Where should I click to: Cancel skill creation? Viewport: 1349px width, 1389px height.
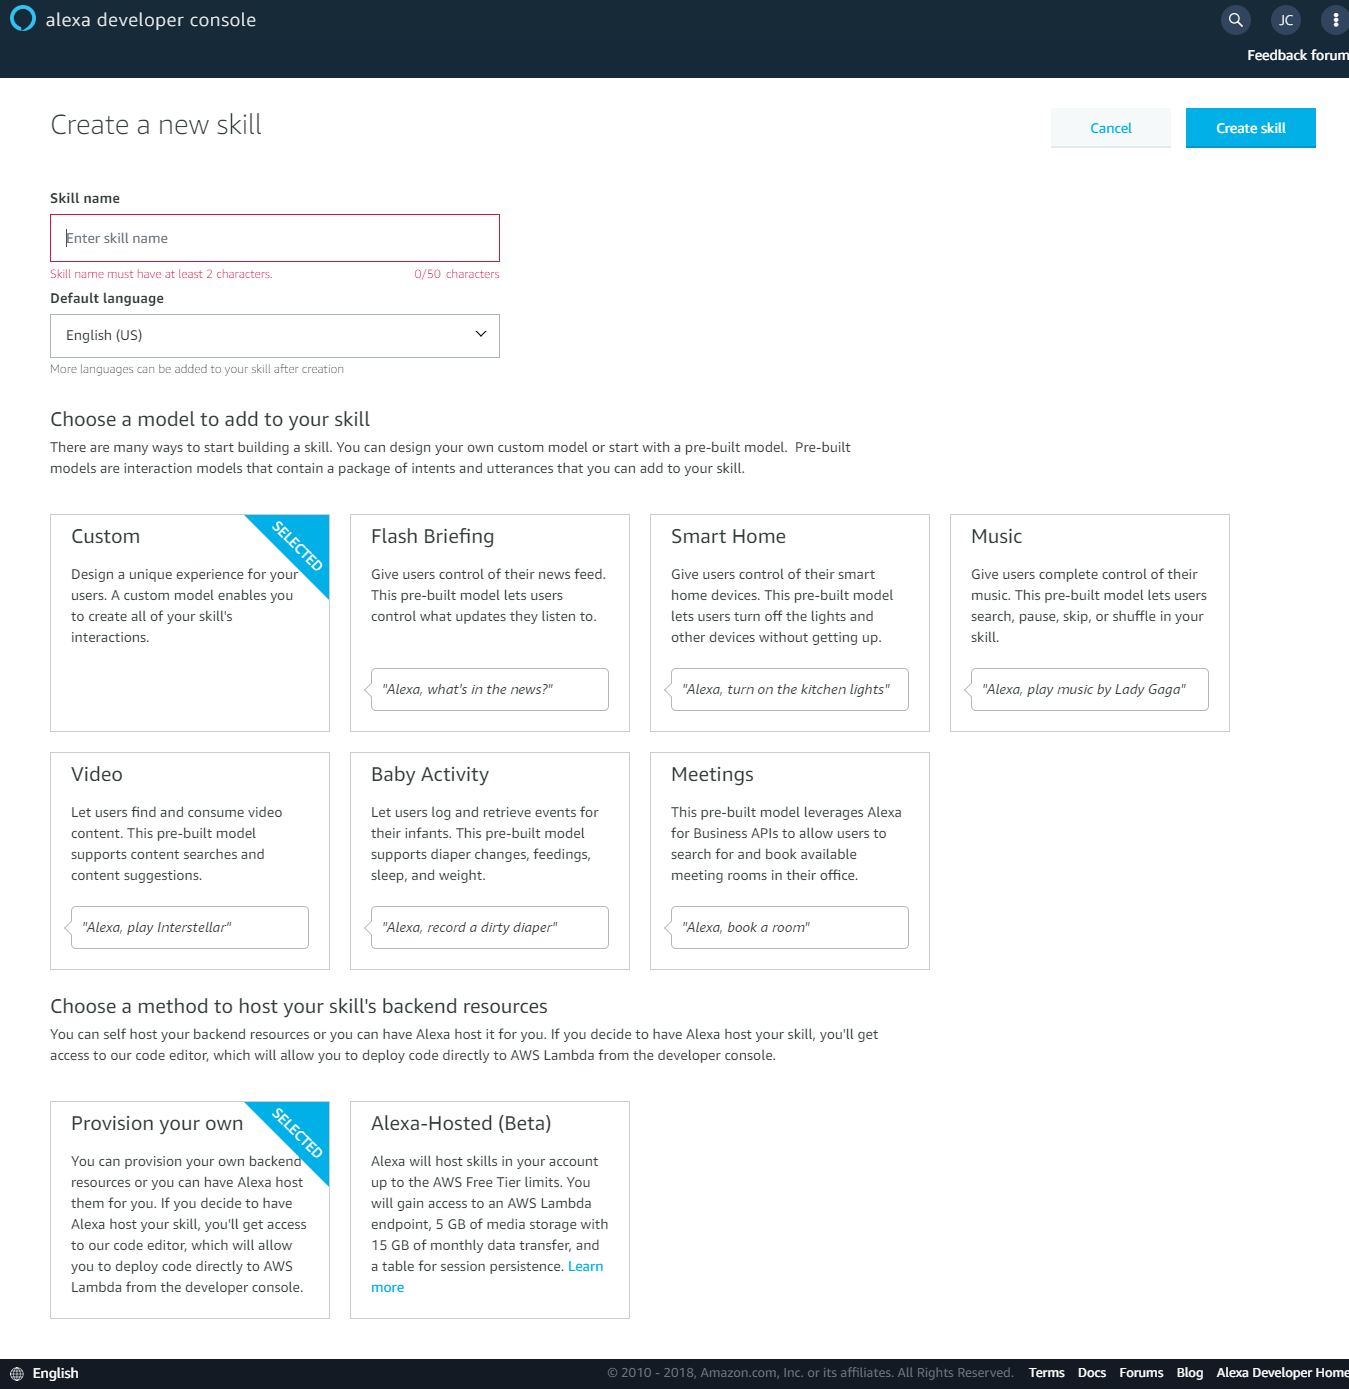pos(1110,128)
